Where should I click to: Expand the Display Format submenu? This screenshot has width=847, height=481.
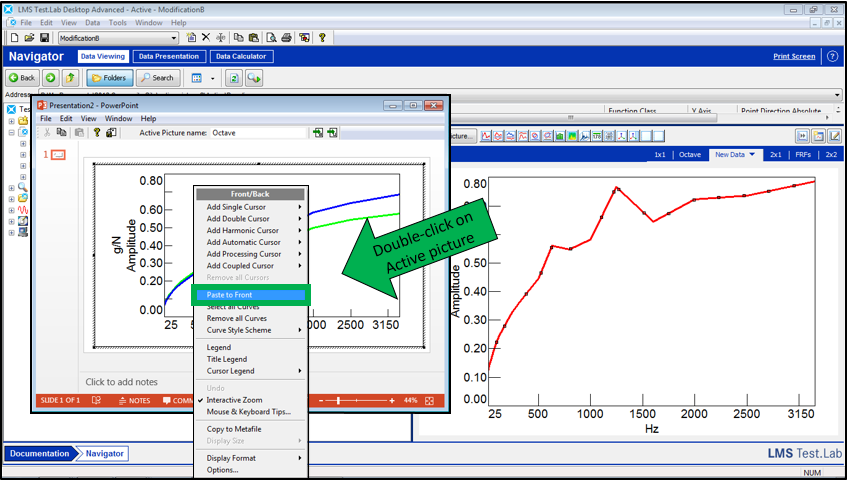tap(250, 458)
